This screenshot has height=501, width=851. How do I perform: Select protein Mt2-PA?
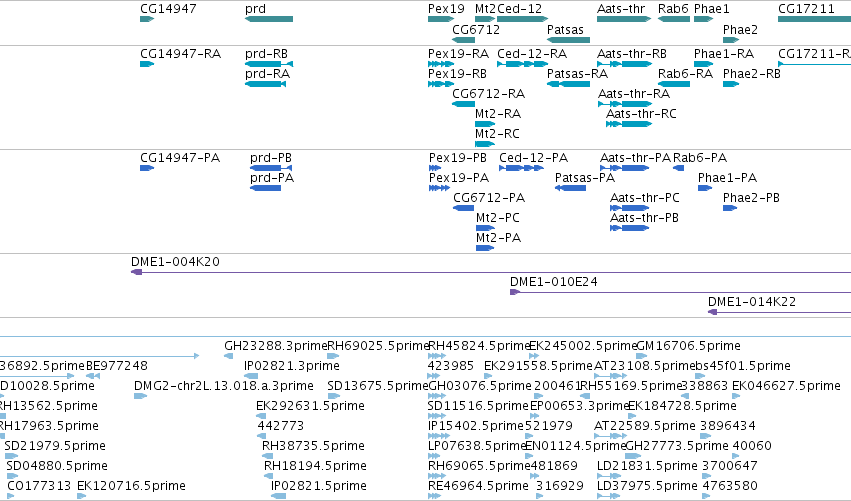(498, 238)
